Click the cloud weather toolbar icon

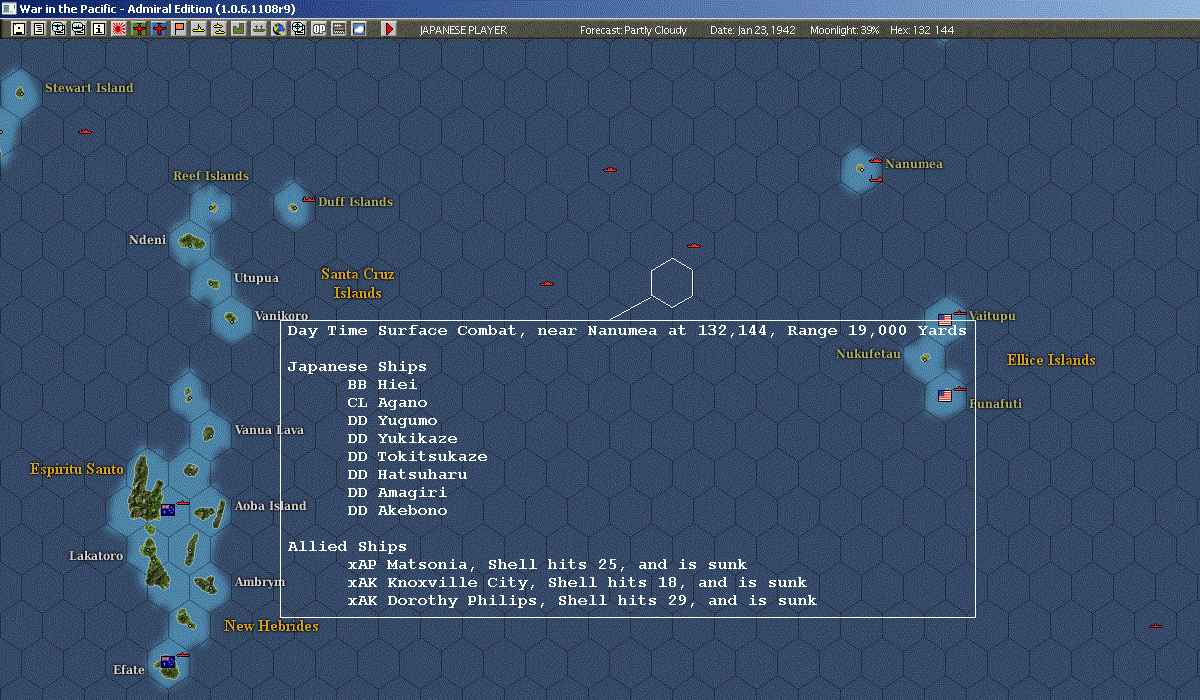358,29
